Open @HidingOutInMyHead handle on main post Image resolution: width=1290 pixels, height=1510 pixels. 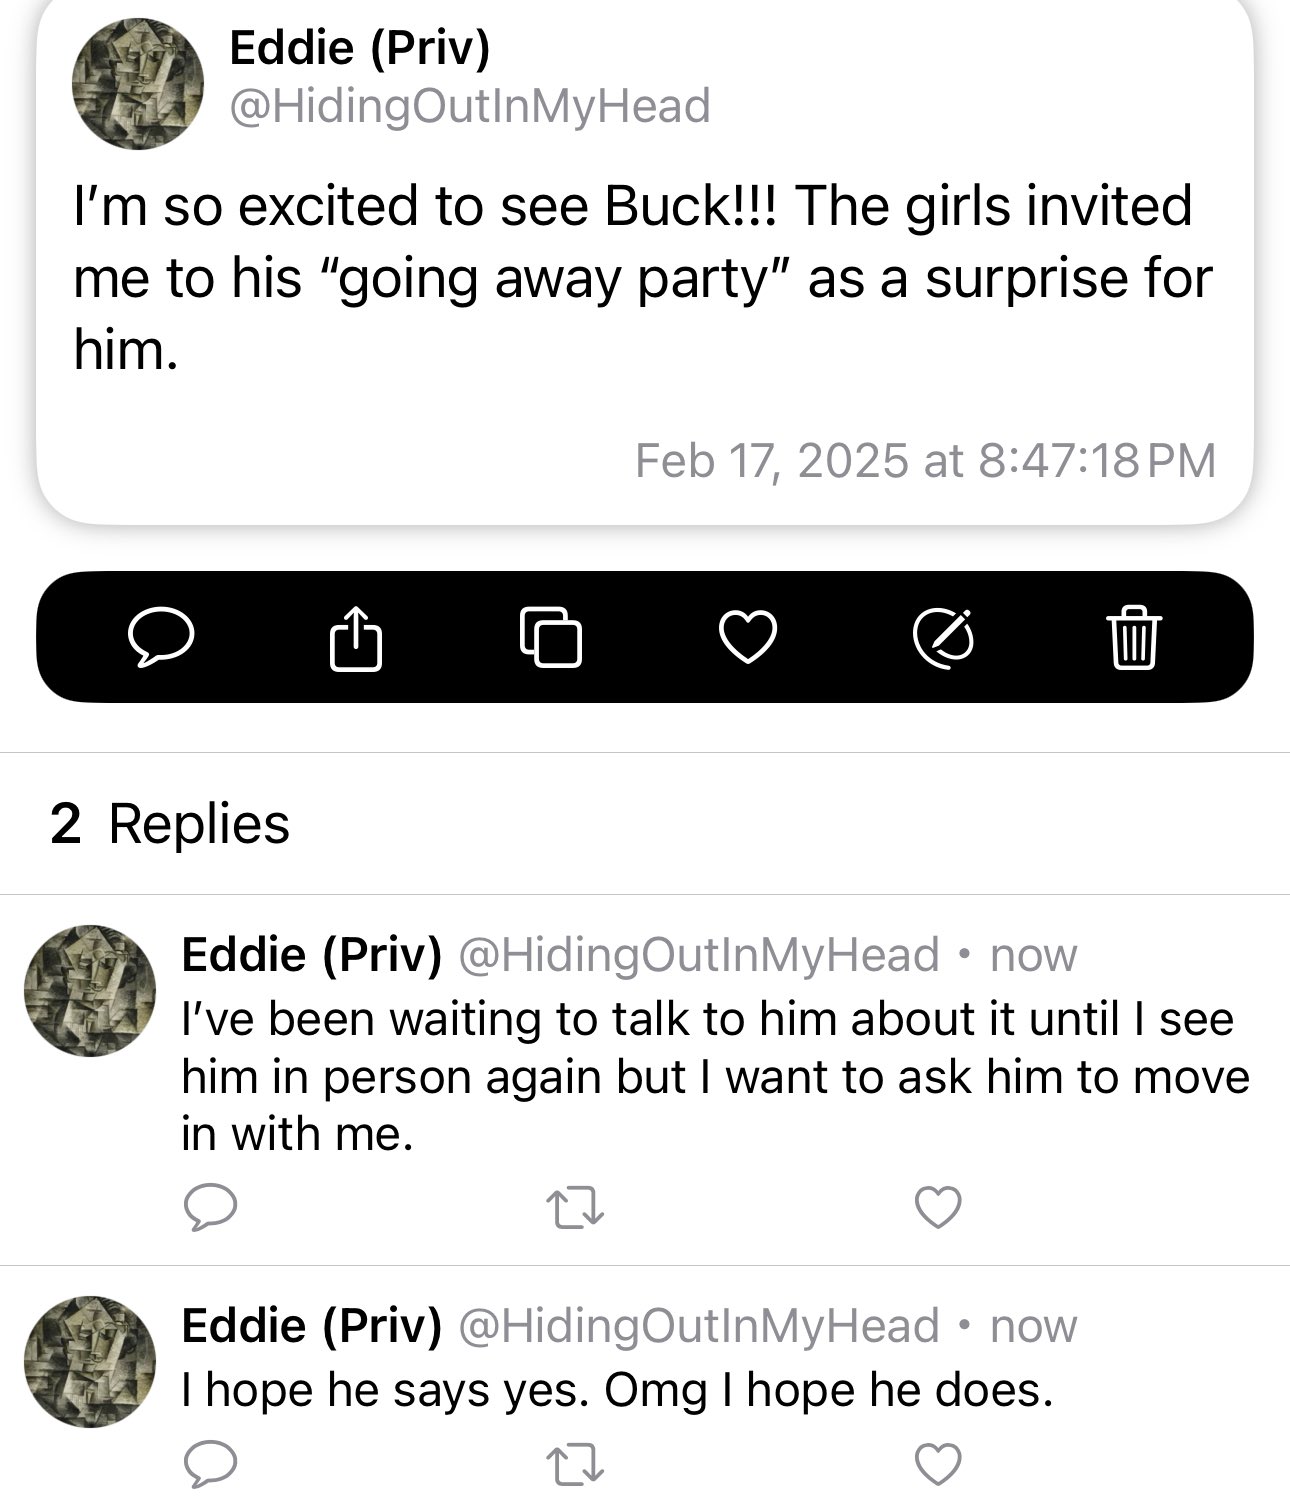point(470,106)
